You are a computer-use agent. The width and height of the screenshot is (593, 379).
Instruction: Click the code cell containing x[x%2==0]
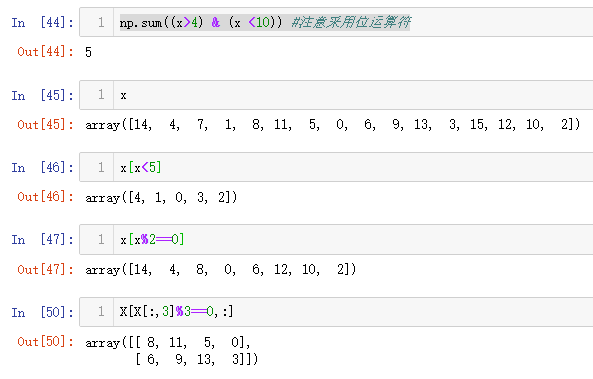point(336,239)
